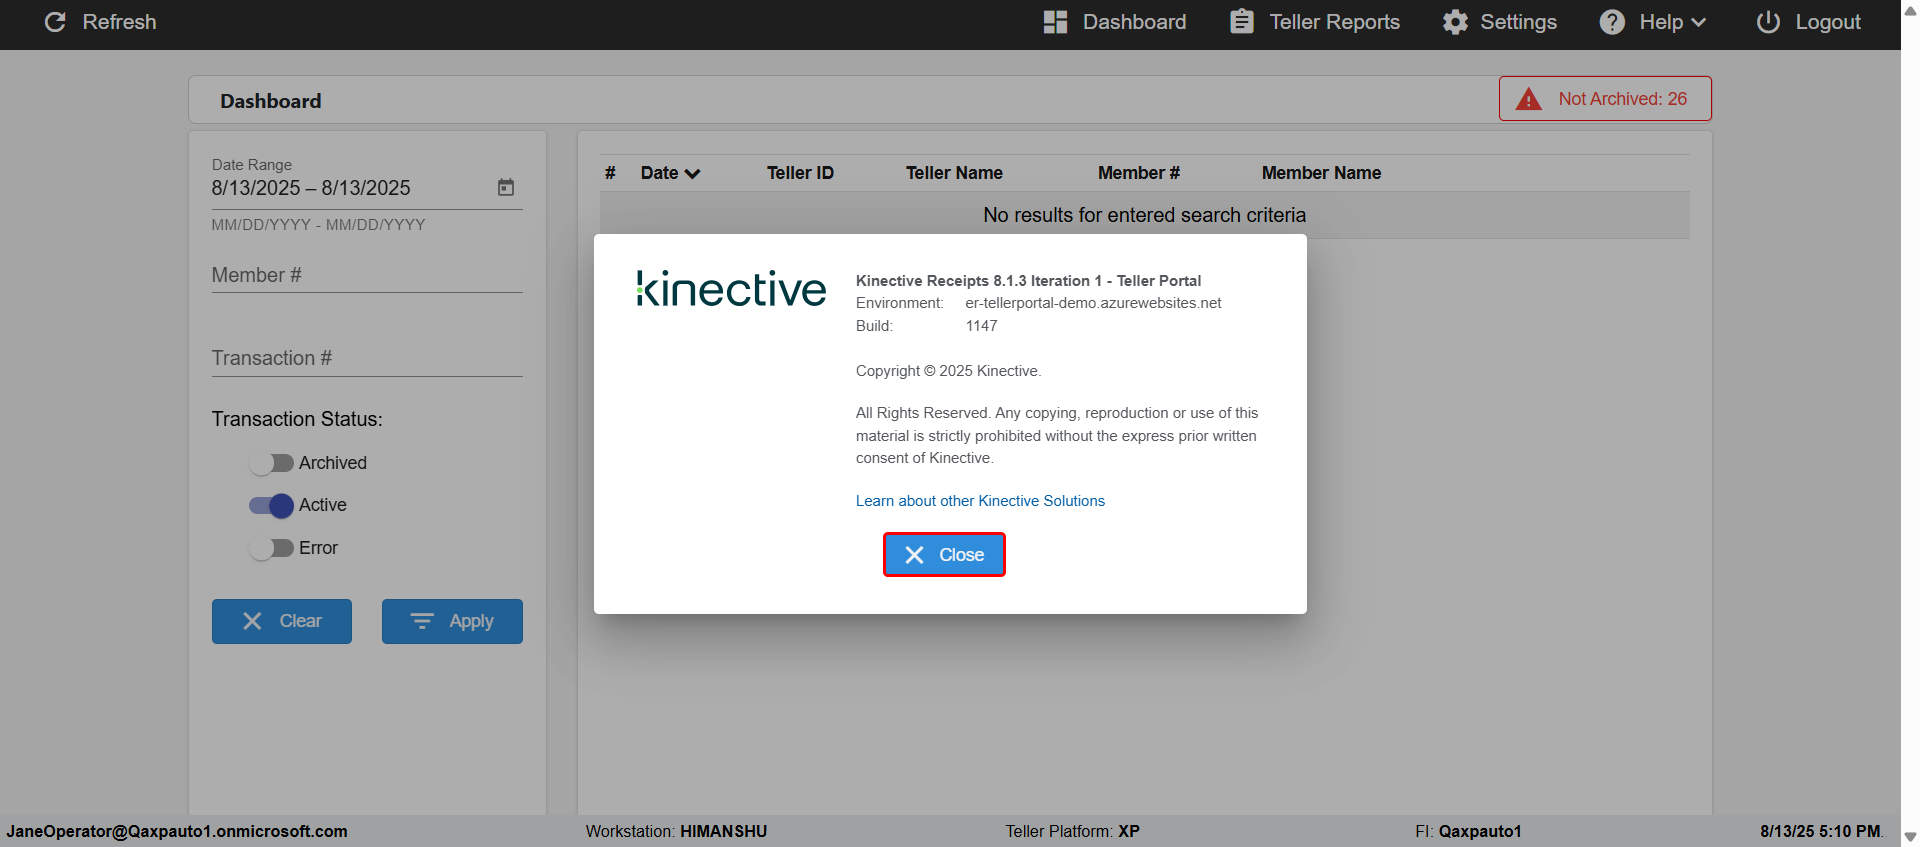Screen dimensions: 1920x847
Task: Open Teller Reports from the top bar
Action: [1314, 22]
